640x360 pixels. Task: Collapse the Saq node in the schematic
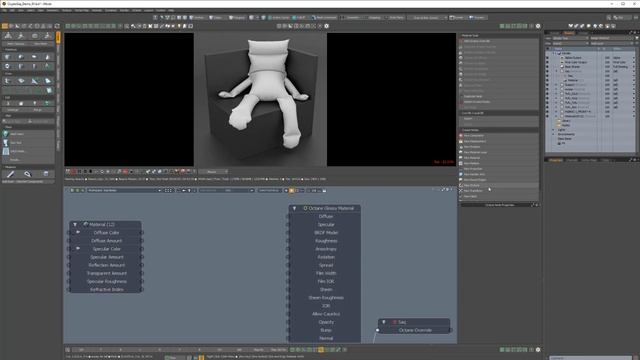(384, 322)
